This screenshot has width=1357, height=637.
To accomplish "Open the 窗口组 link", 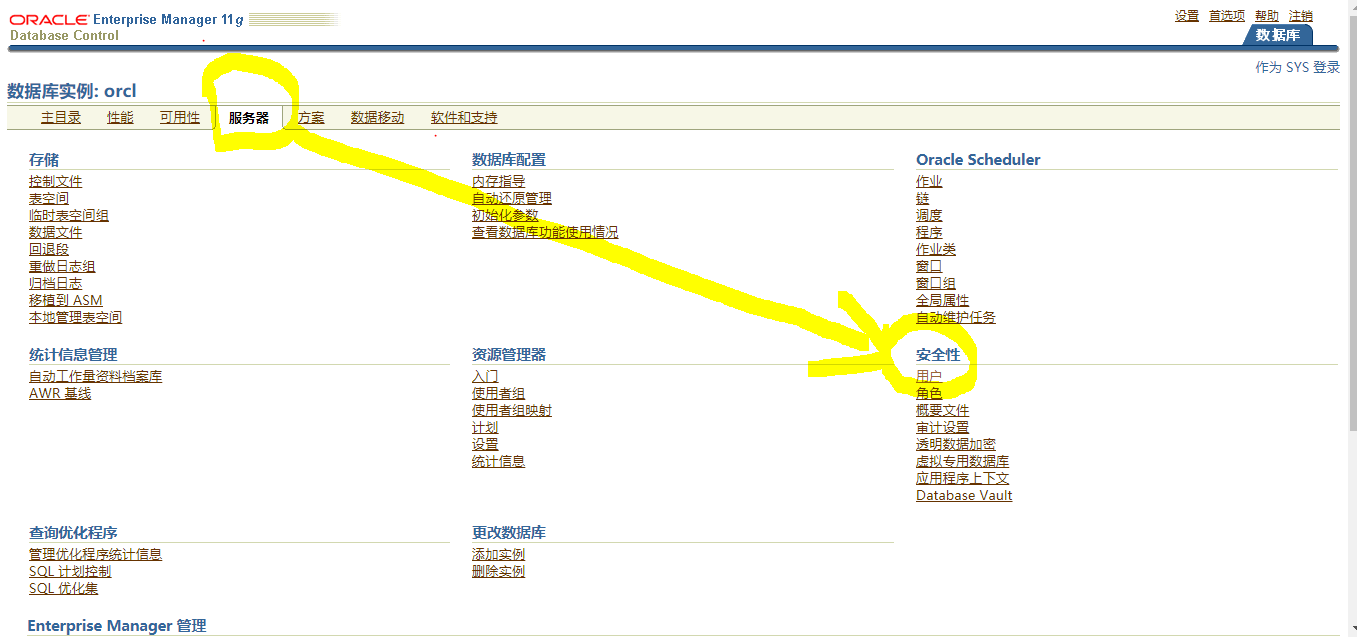I will [936, 283].
